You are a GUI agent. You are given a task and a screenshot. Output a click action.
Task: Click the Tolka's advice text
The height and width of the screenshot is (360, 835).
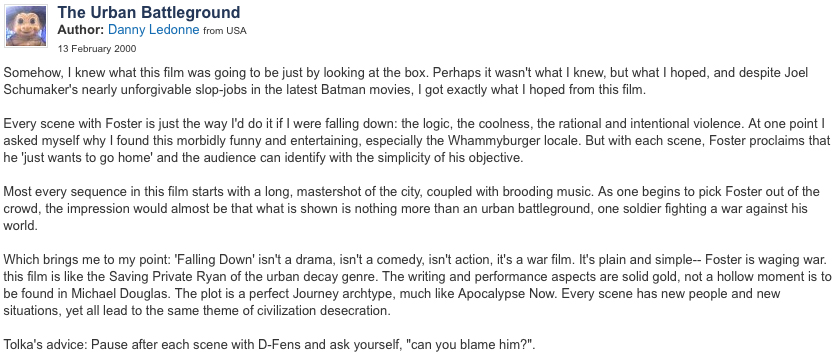(x=45, y=345)
